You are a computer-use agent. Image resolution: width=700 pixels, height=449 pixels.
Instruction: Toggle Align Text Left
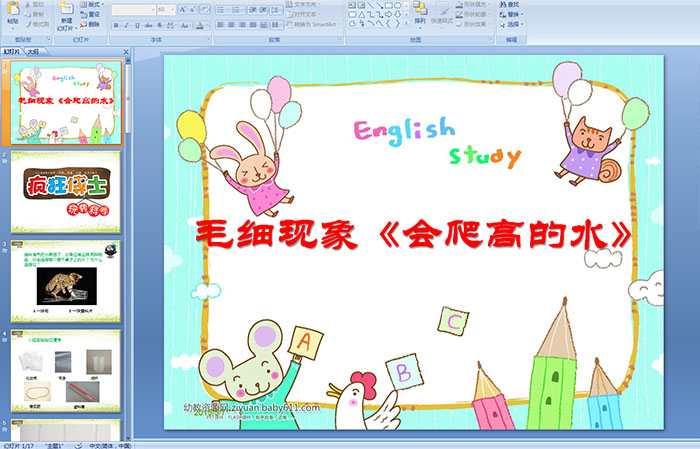point(221,25)
